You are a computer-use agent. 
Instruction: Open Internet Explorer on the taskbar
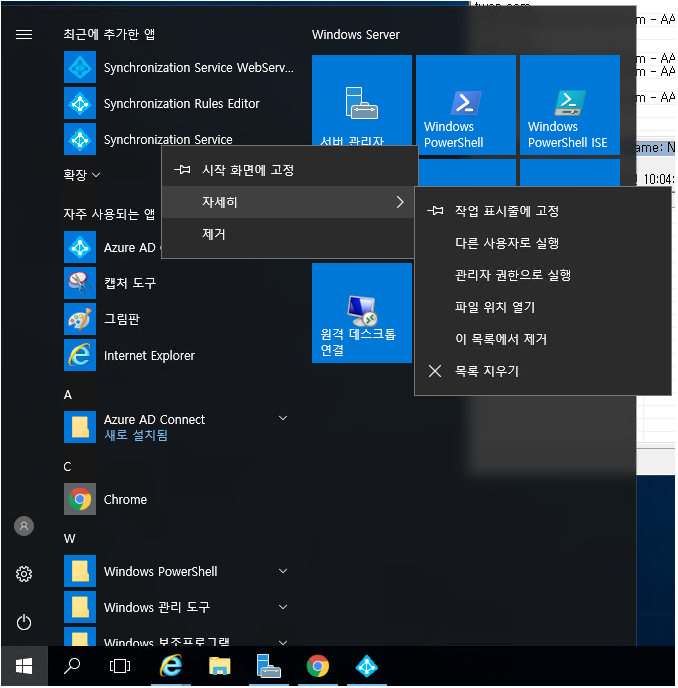pos(171,666)
